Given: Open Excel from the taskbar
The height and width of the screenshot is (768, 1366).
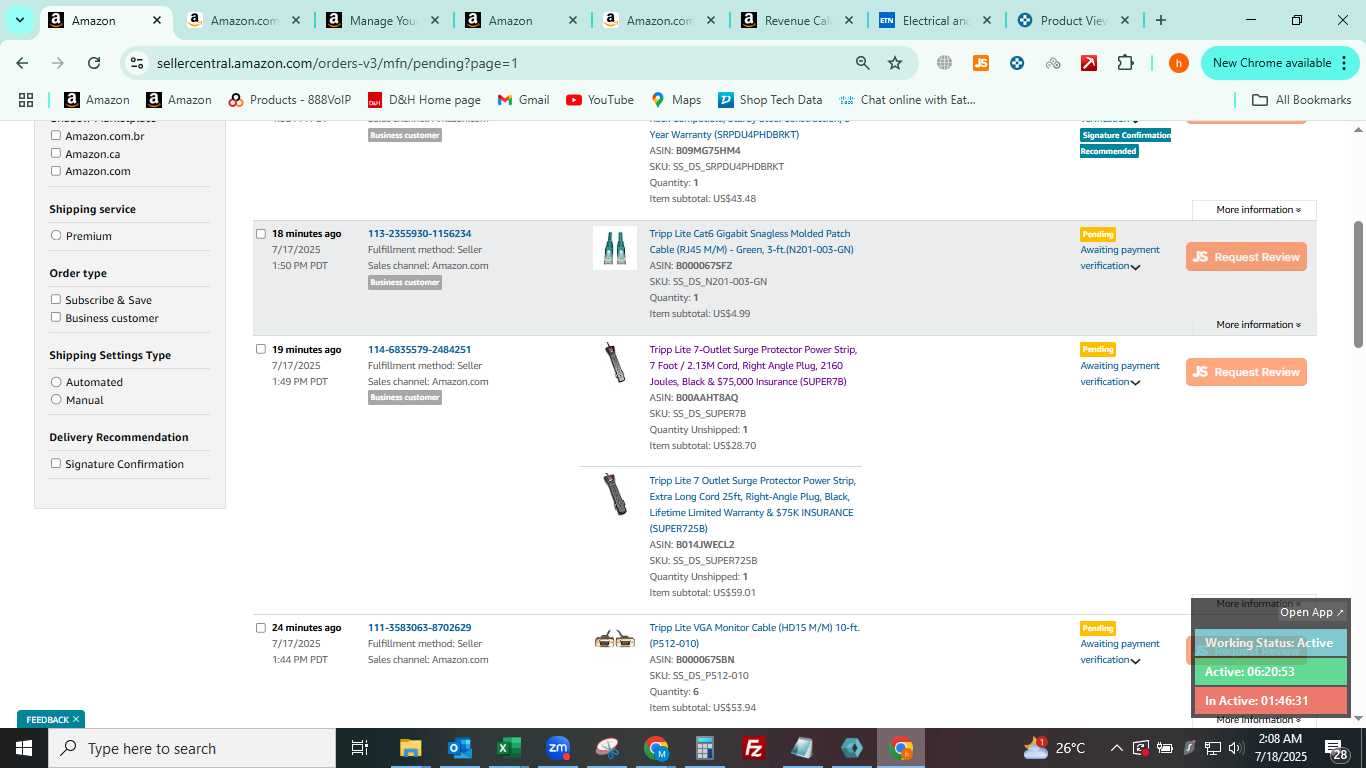Looking at the screenshot, I should tap(509, 748).
